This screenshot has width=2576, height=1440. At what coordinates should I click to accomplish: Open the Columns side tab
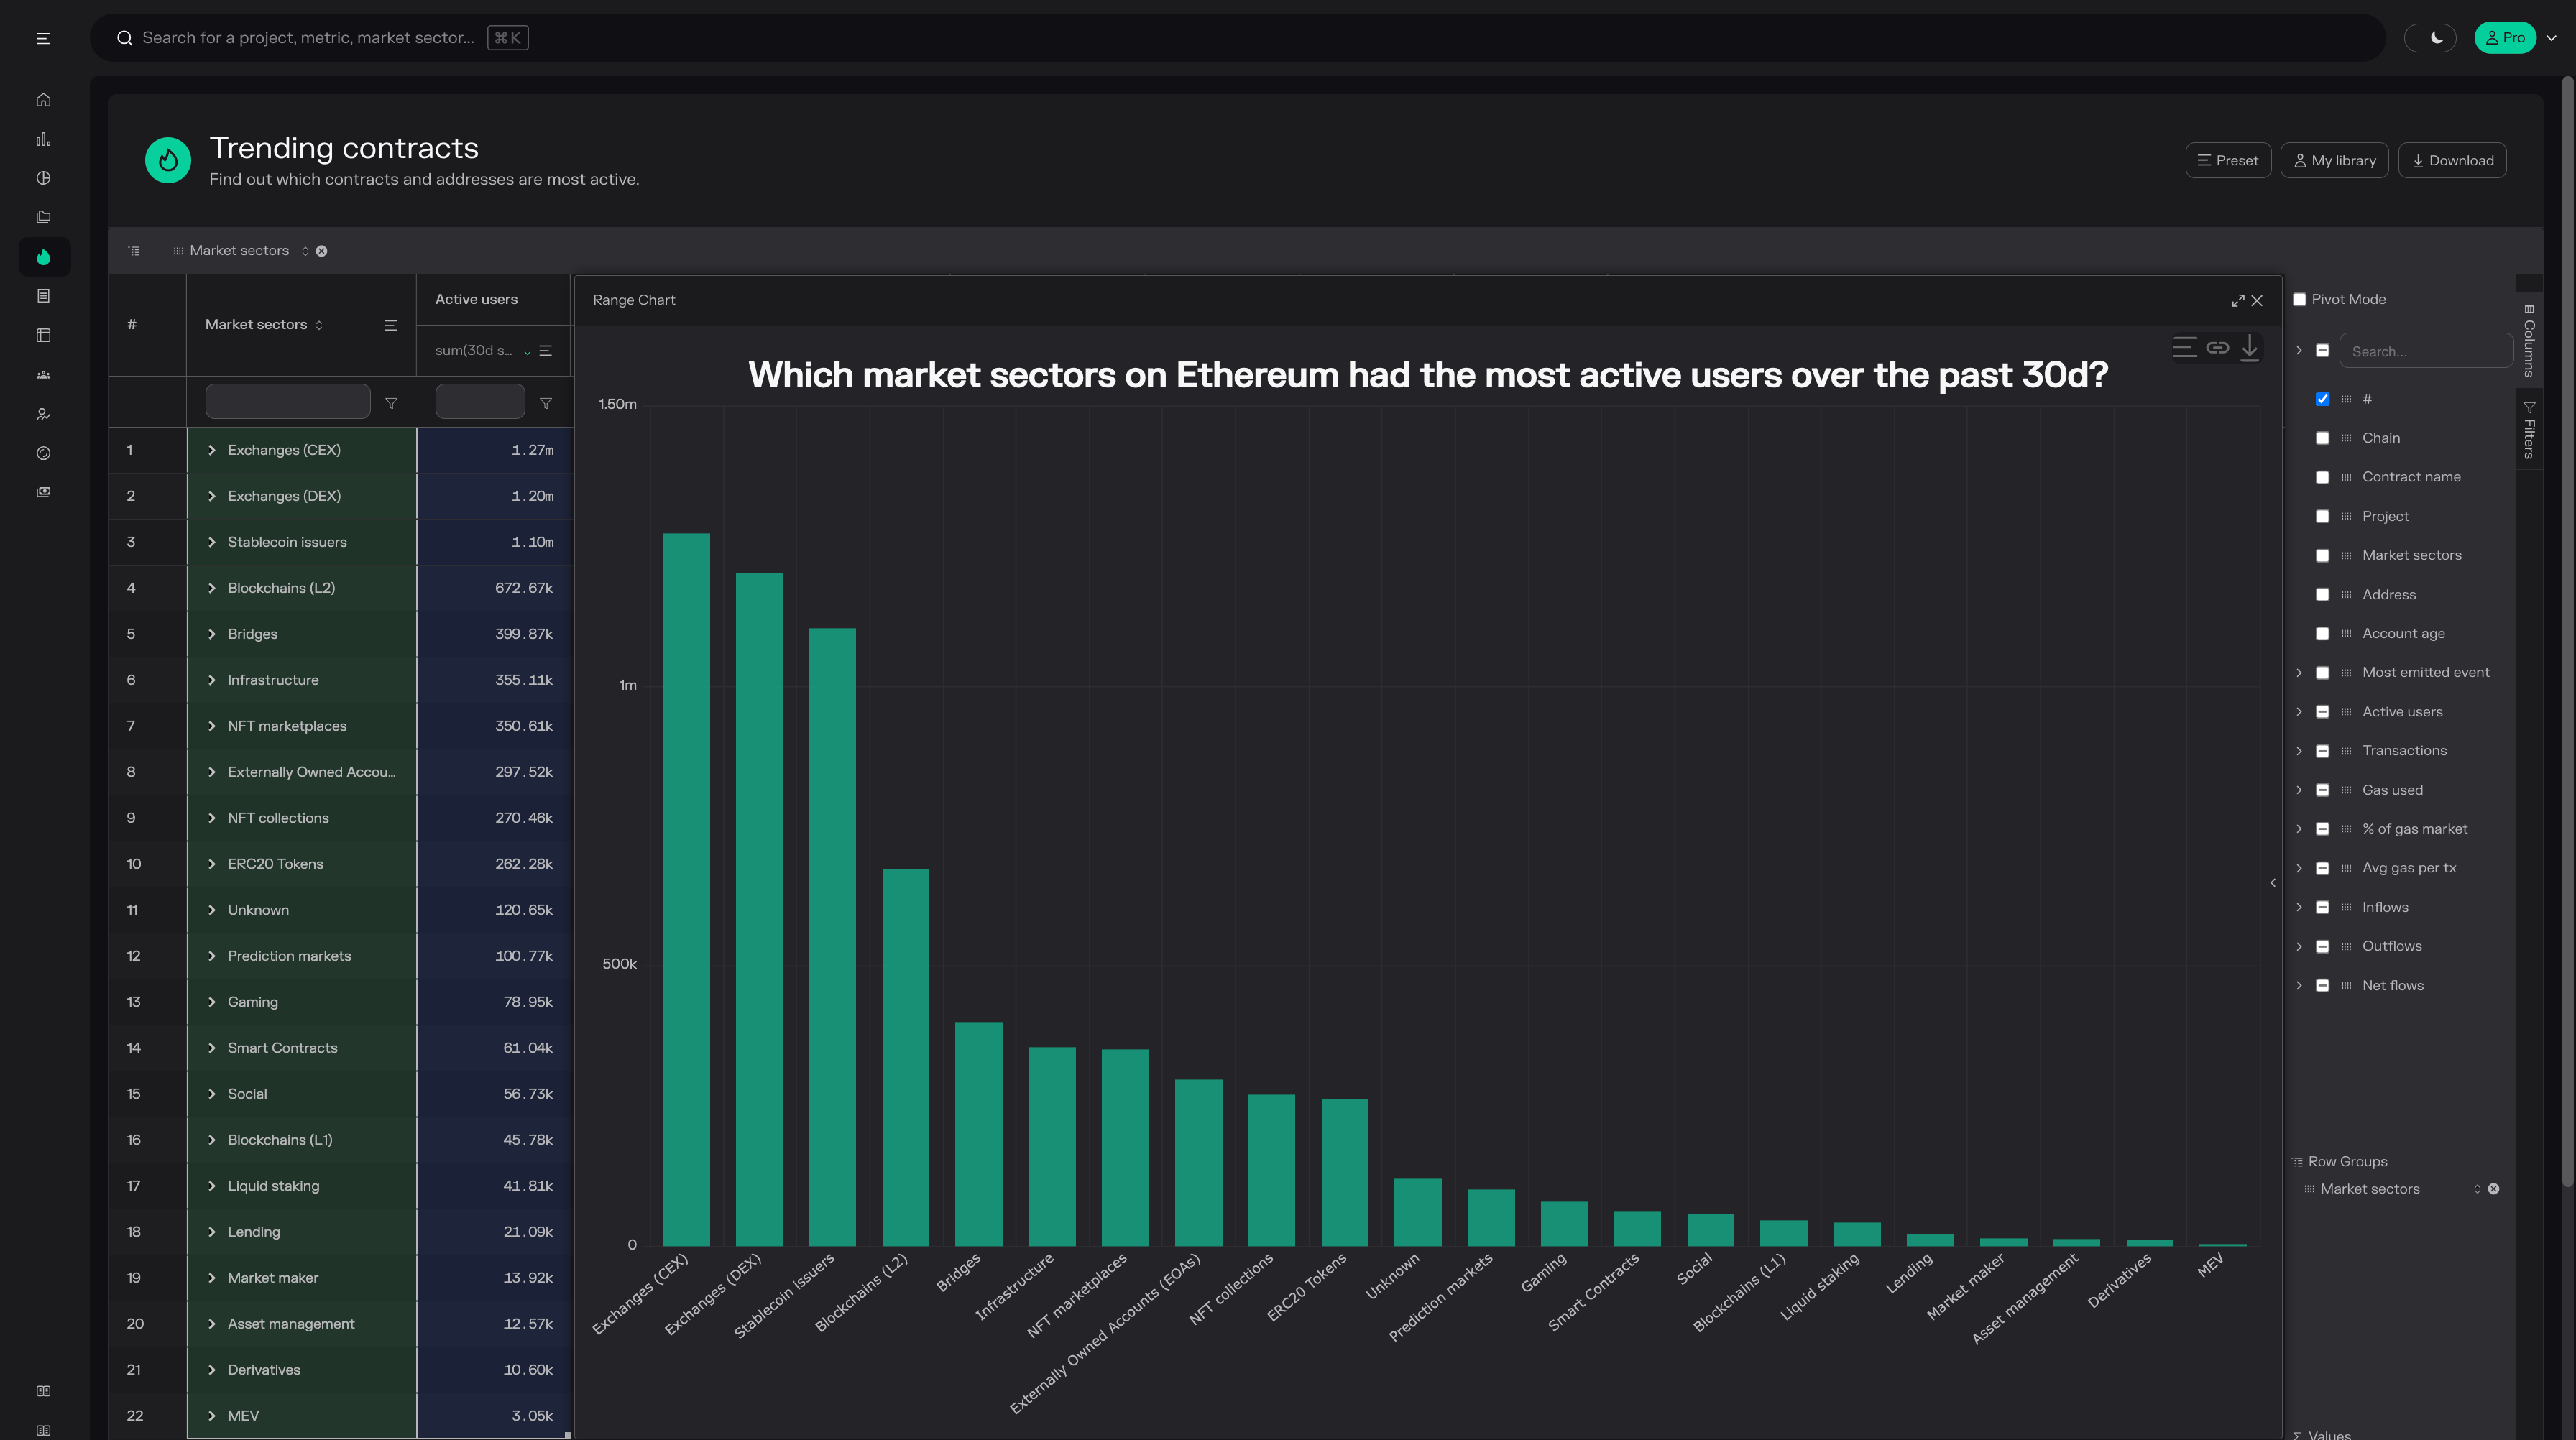(2529, 341)
